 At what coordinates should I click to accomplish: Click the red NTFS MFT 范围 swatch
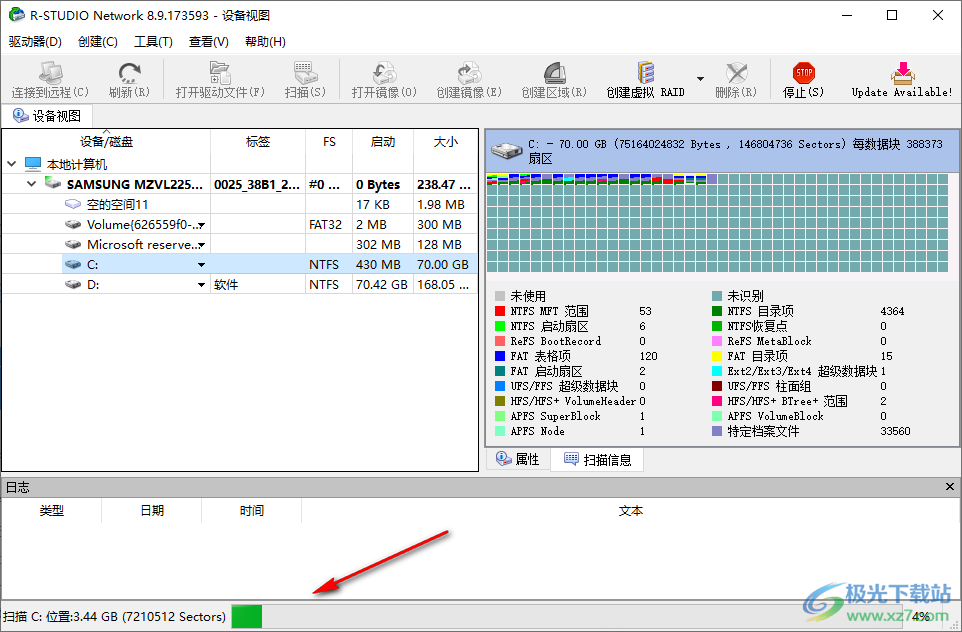pos(500,311)
